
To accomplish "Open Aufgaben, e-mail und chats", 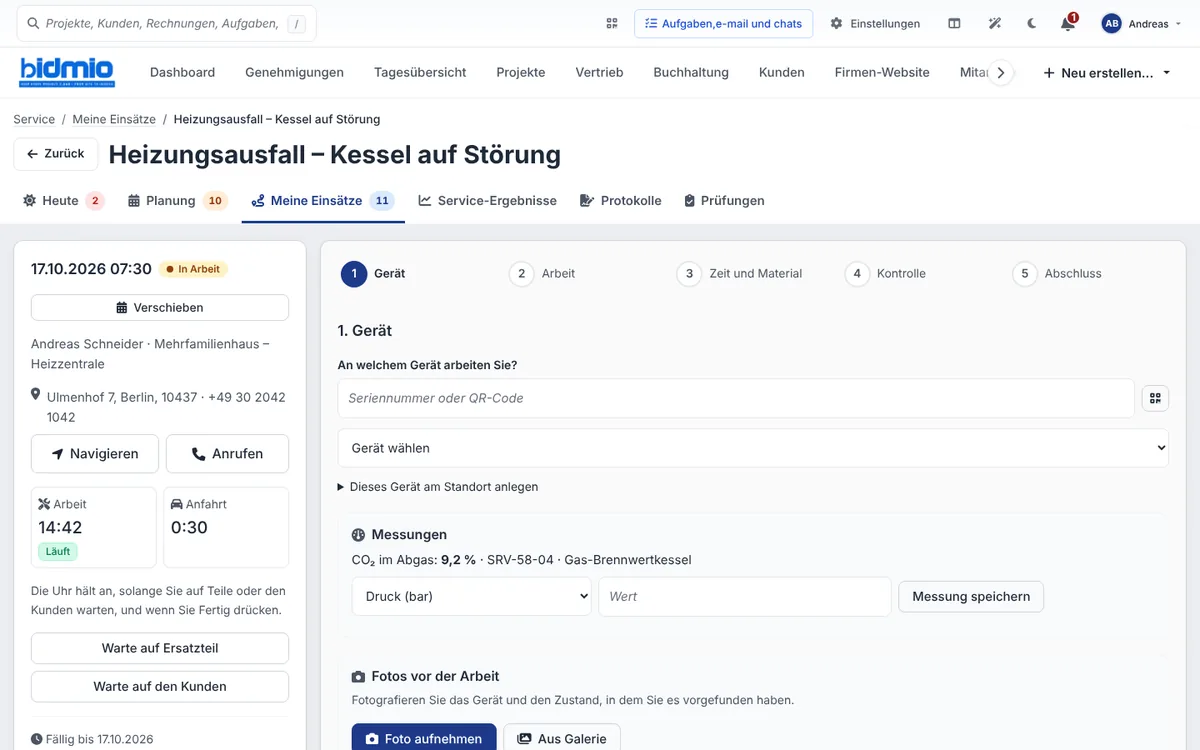I will tap(723, 23).
